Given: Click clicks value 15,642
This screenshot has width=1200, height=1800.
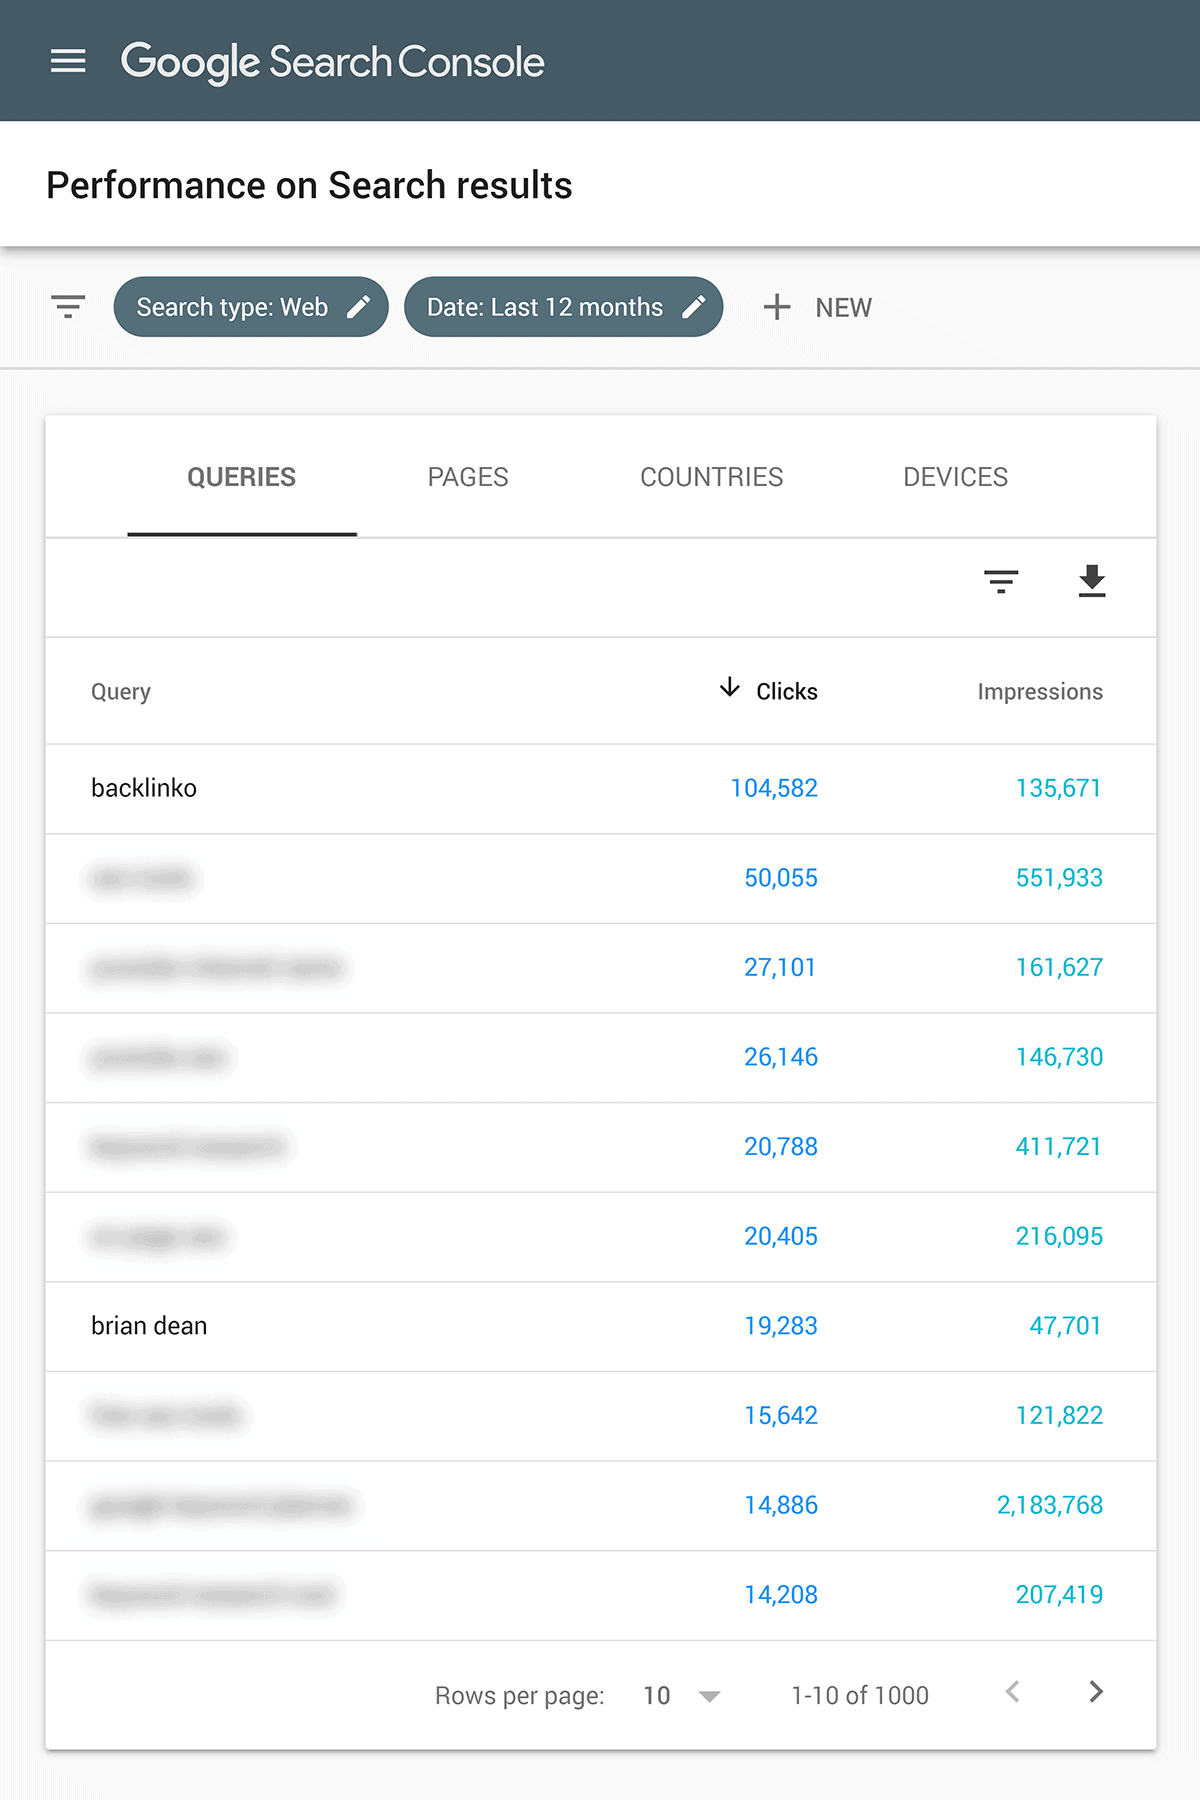Looking at the screenshot, I should (x=781, y=1415).
